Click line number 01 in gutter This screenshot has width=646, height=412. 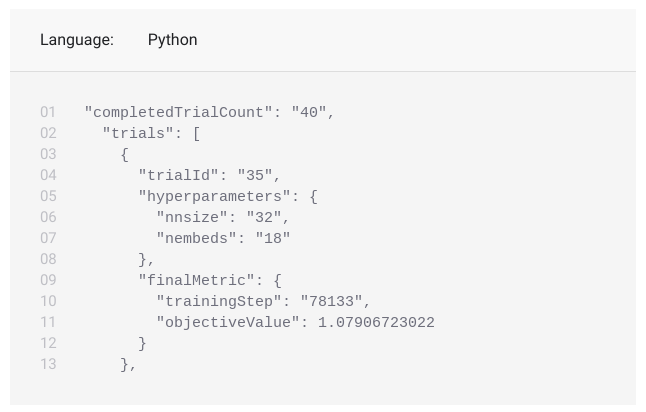click(x=48, y=112)
